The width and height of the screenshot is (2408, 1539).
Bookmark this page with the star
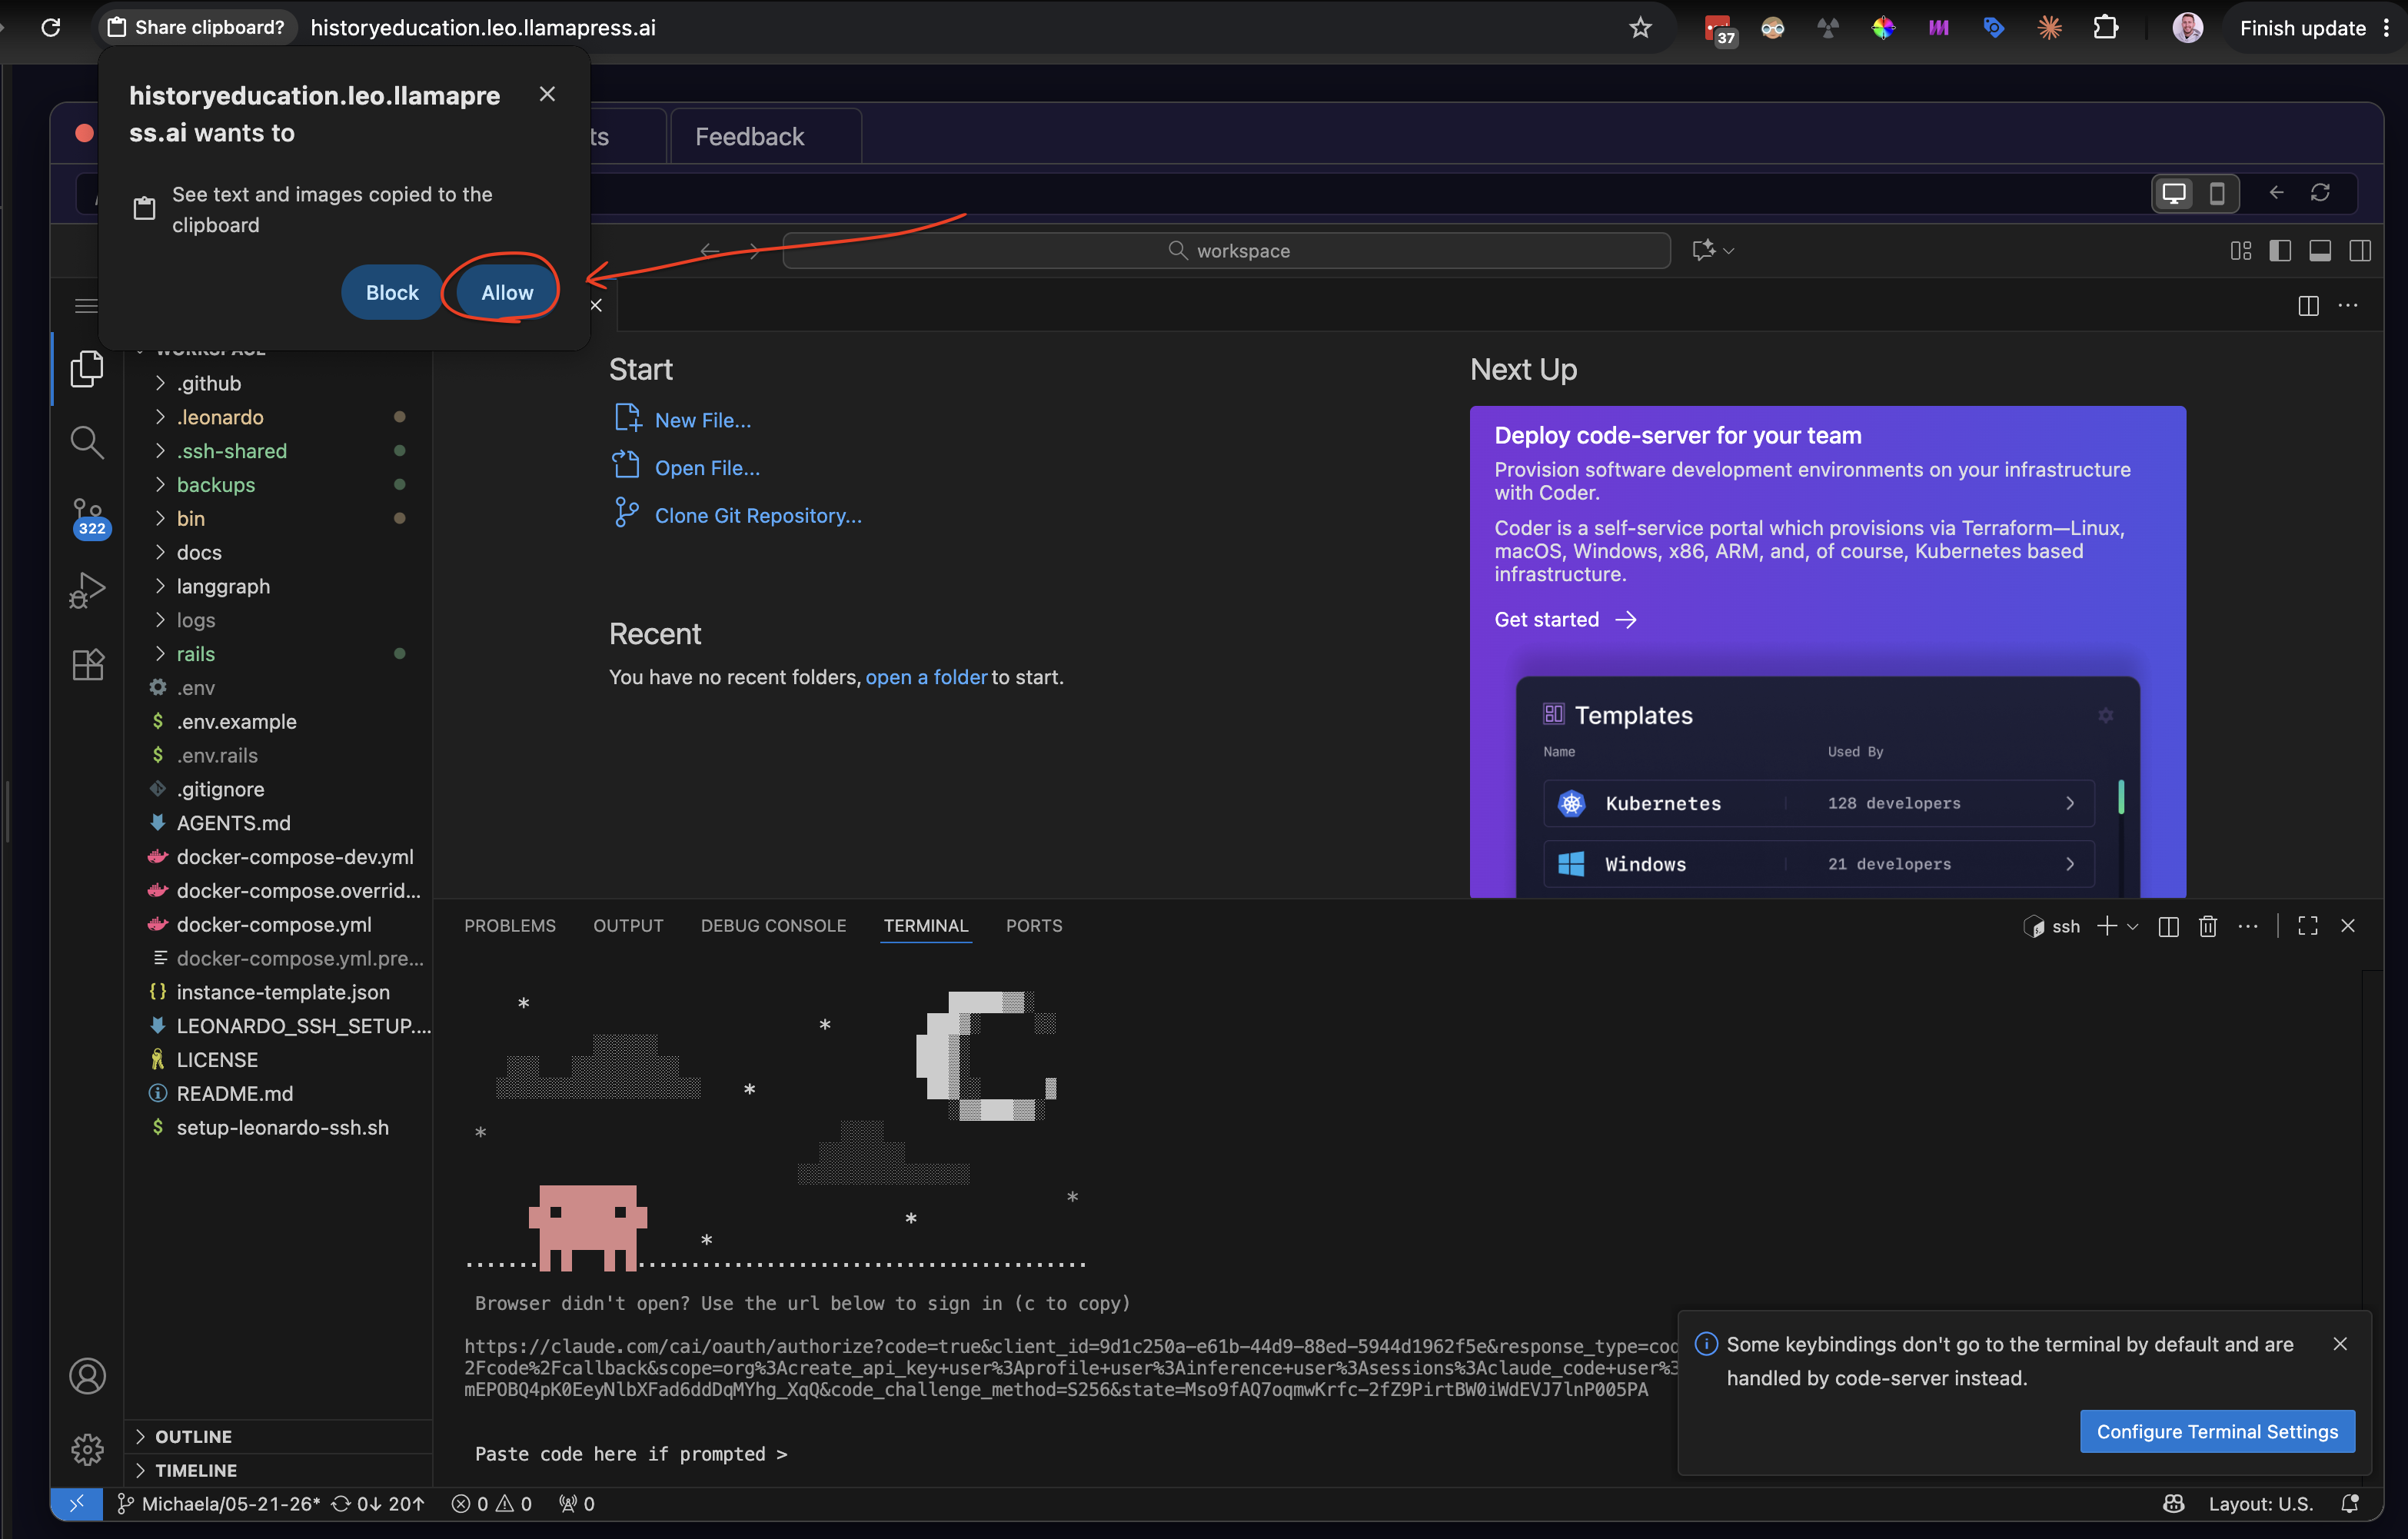(1640, 28)
